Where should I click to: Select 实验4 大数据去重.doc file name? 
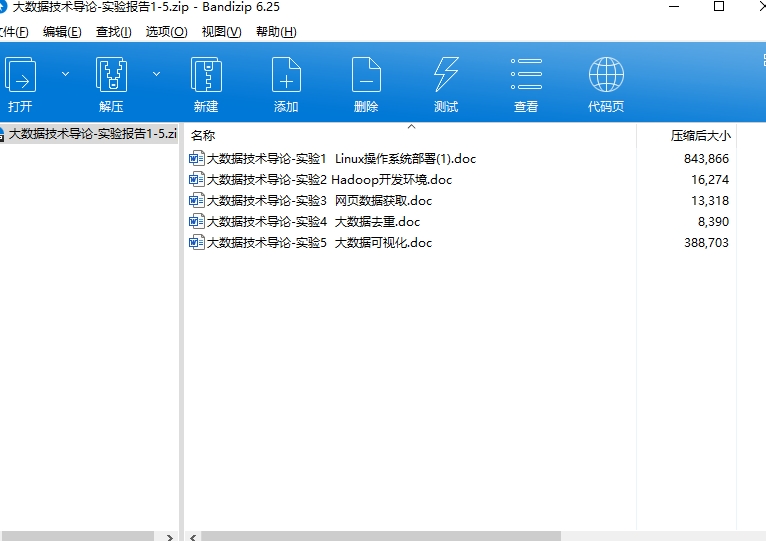pyautogui.click(x=313, y=221)
